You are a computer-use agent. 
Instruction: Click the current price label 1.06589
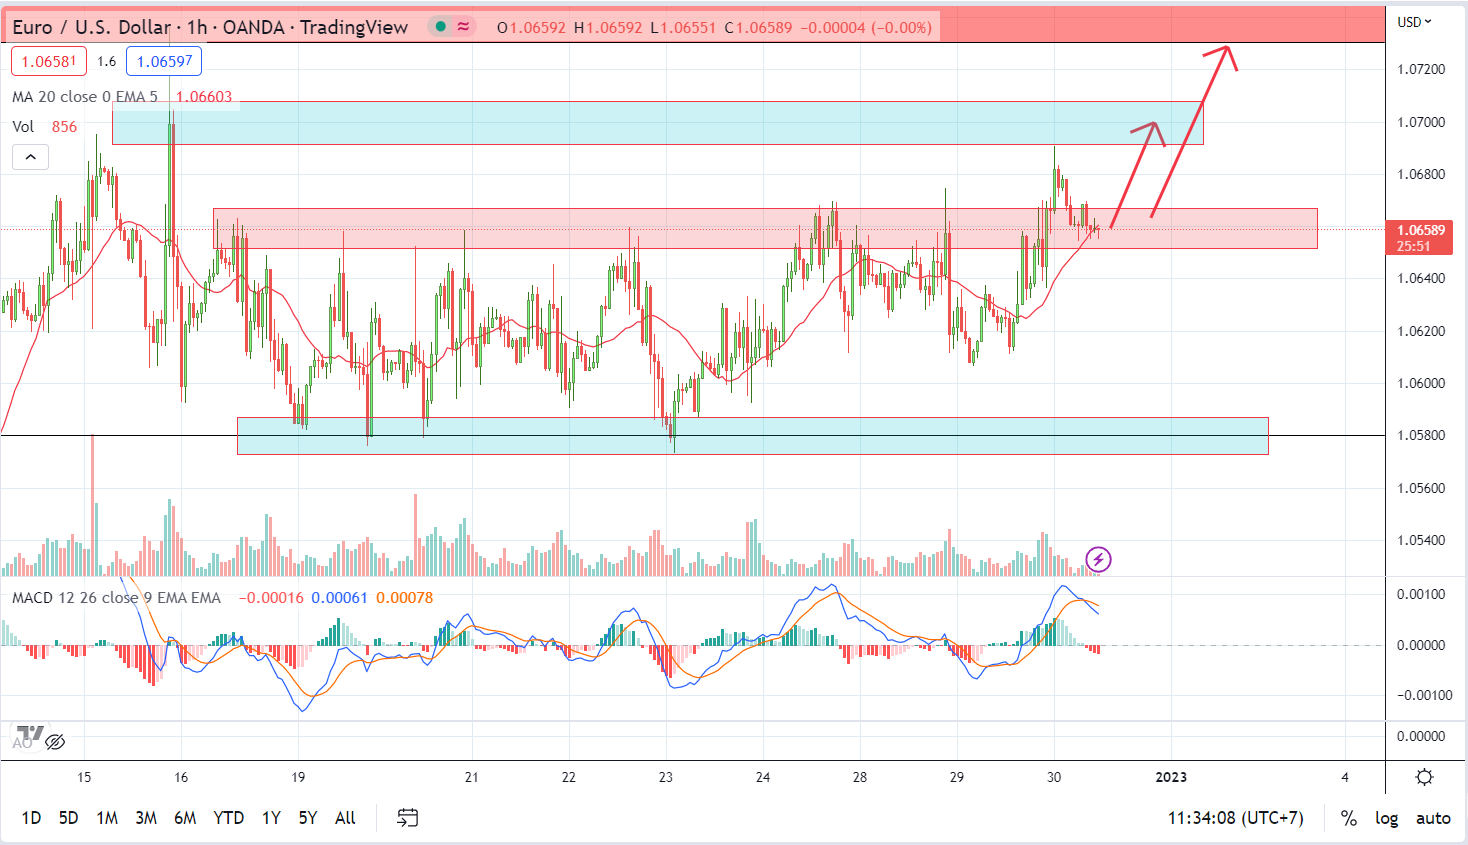[x=1419, y=230]
